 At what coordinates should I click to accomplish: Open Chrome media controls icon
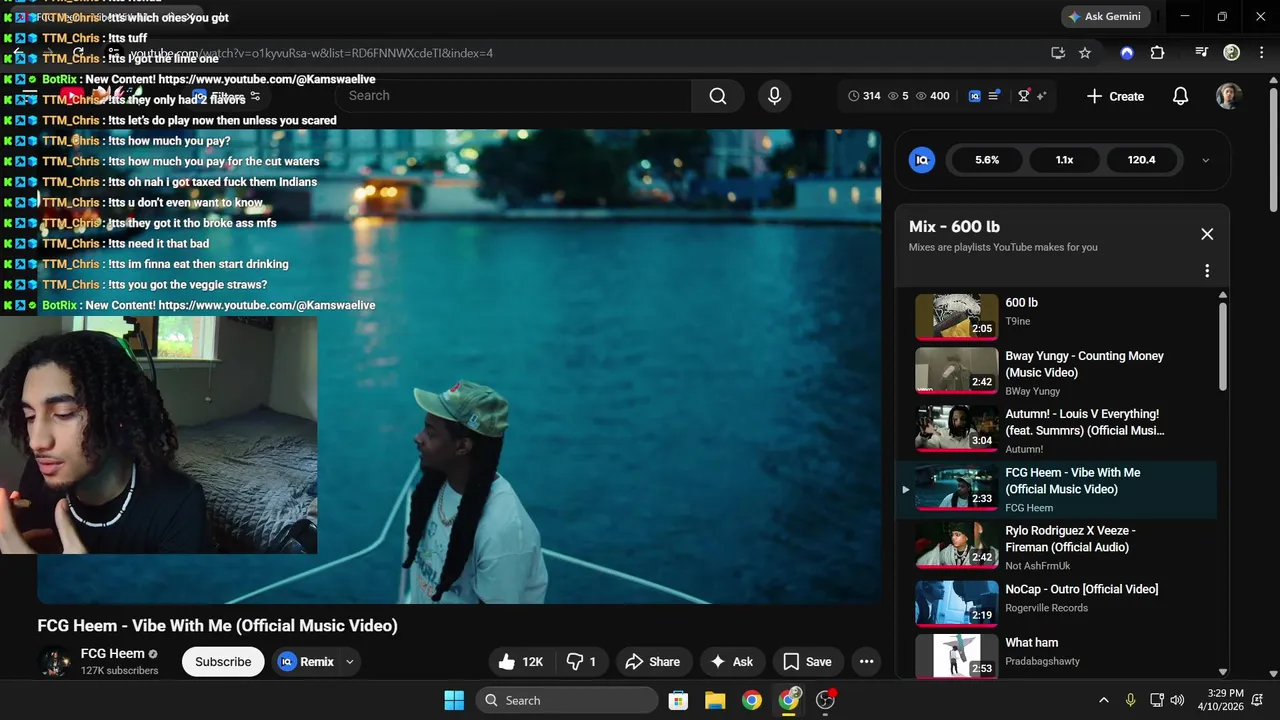1202,53
